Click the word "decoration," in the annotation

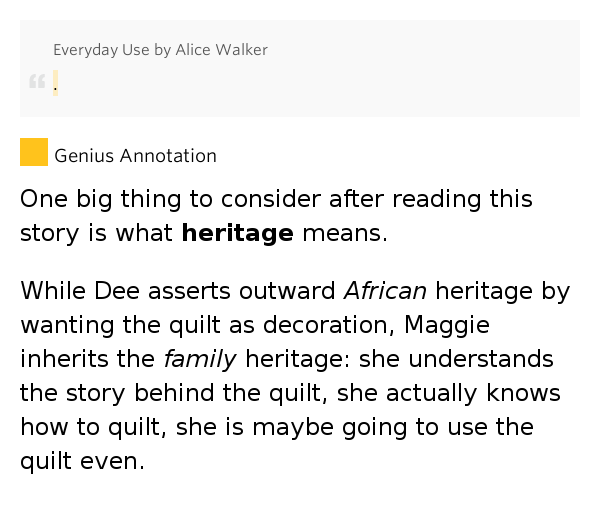click(329, 325)
